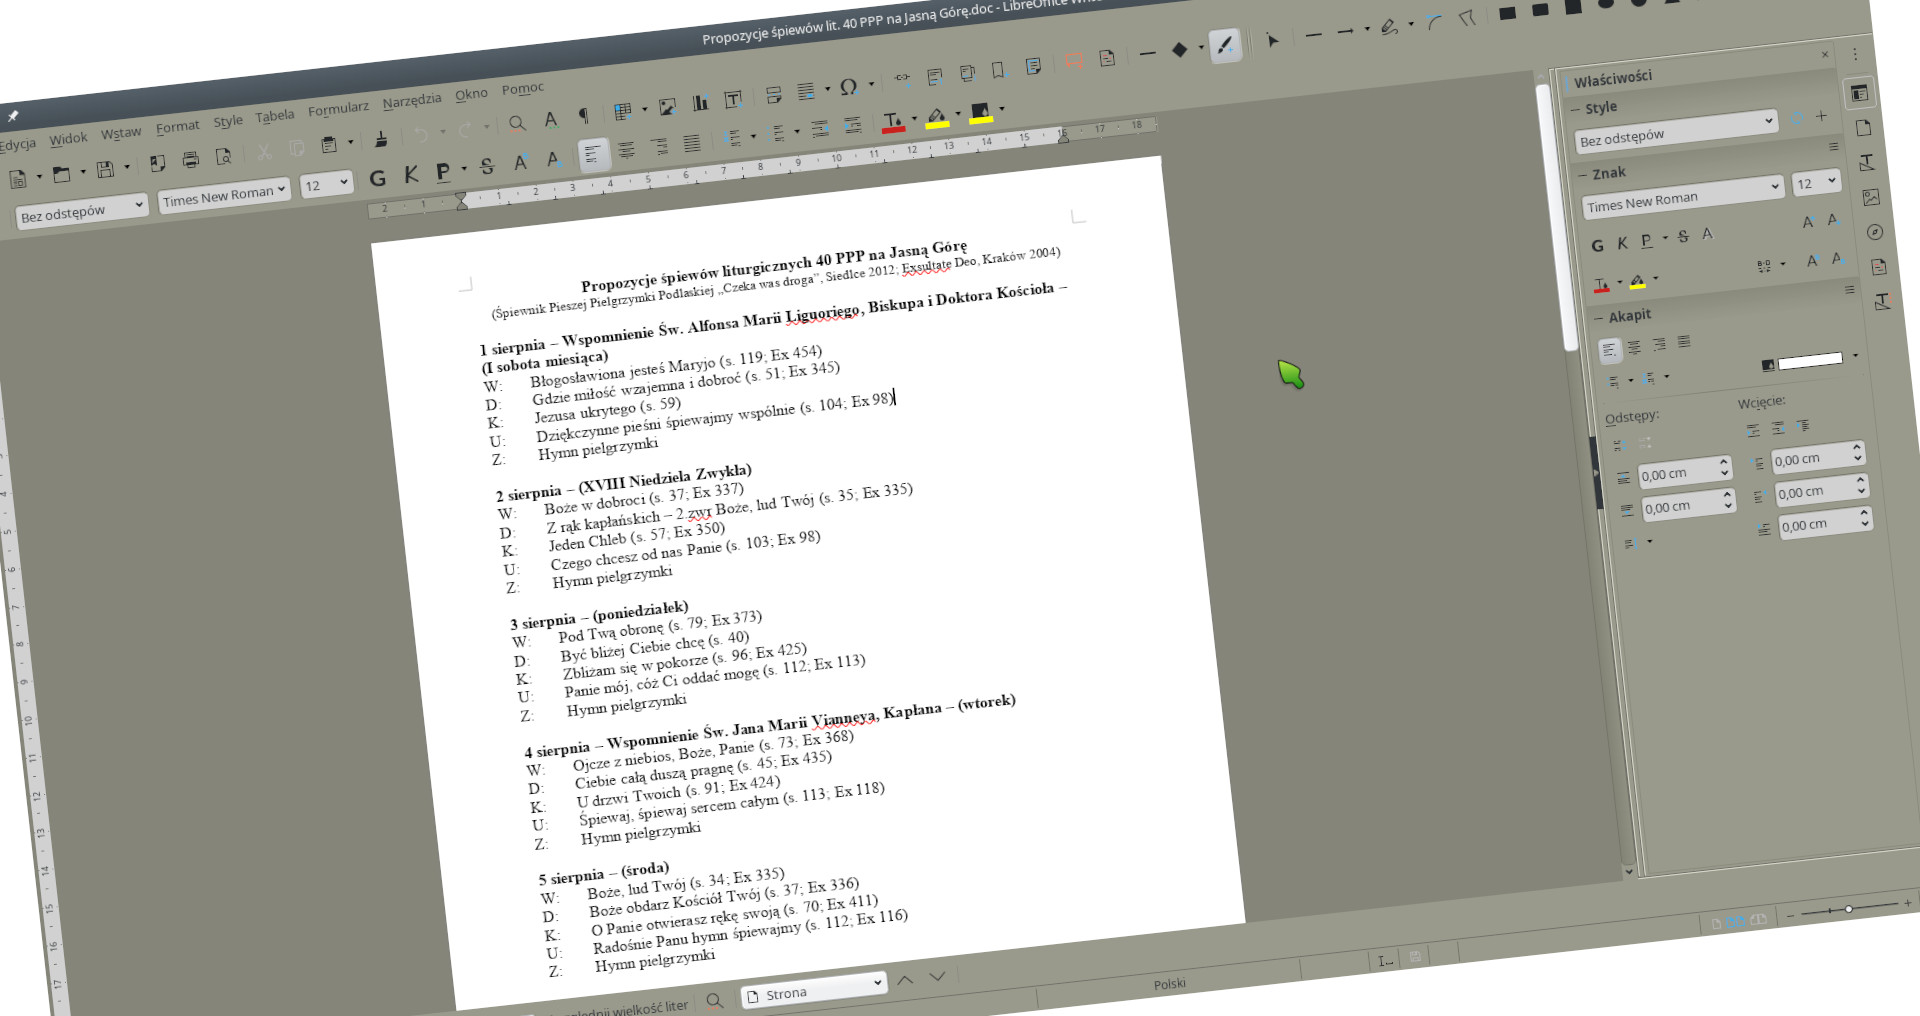
Task: Collapse the Znak section in the sidebar
Action: click(x=1583, y=175)
